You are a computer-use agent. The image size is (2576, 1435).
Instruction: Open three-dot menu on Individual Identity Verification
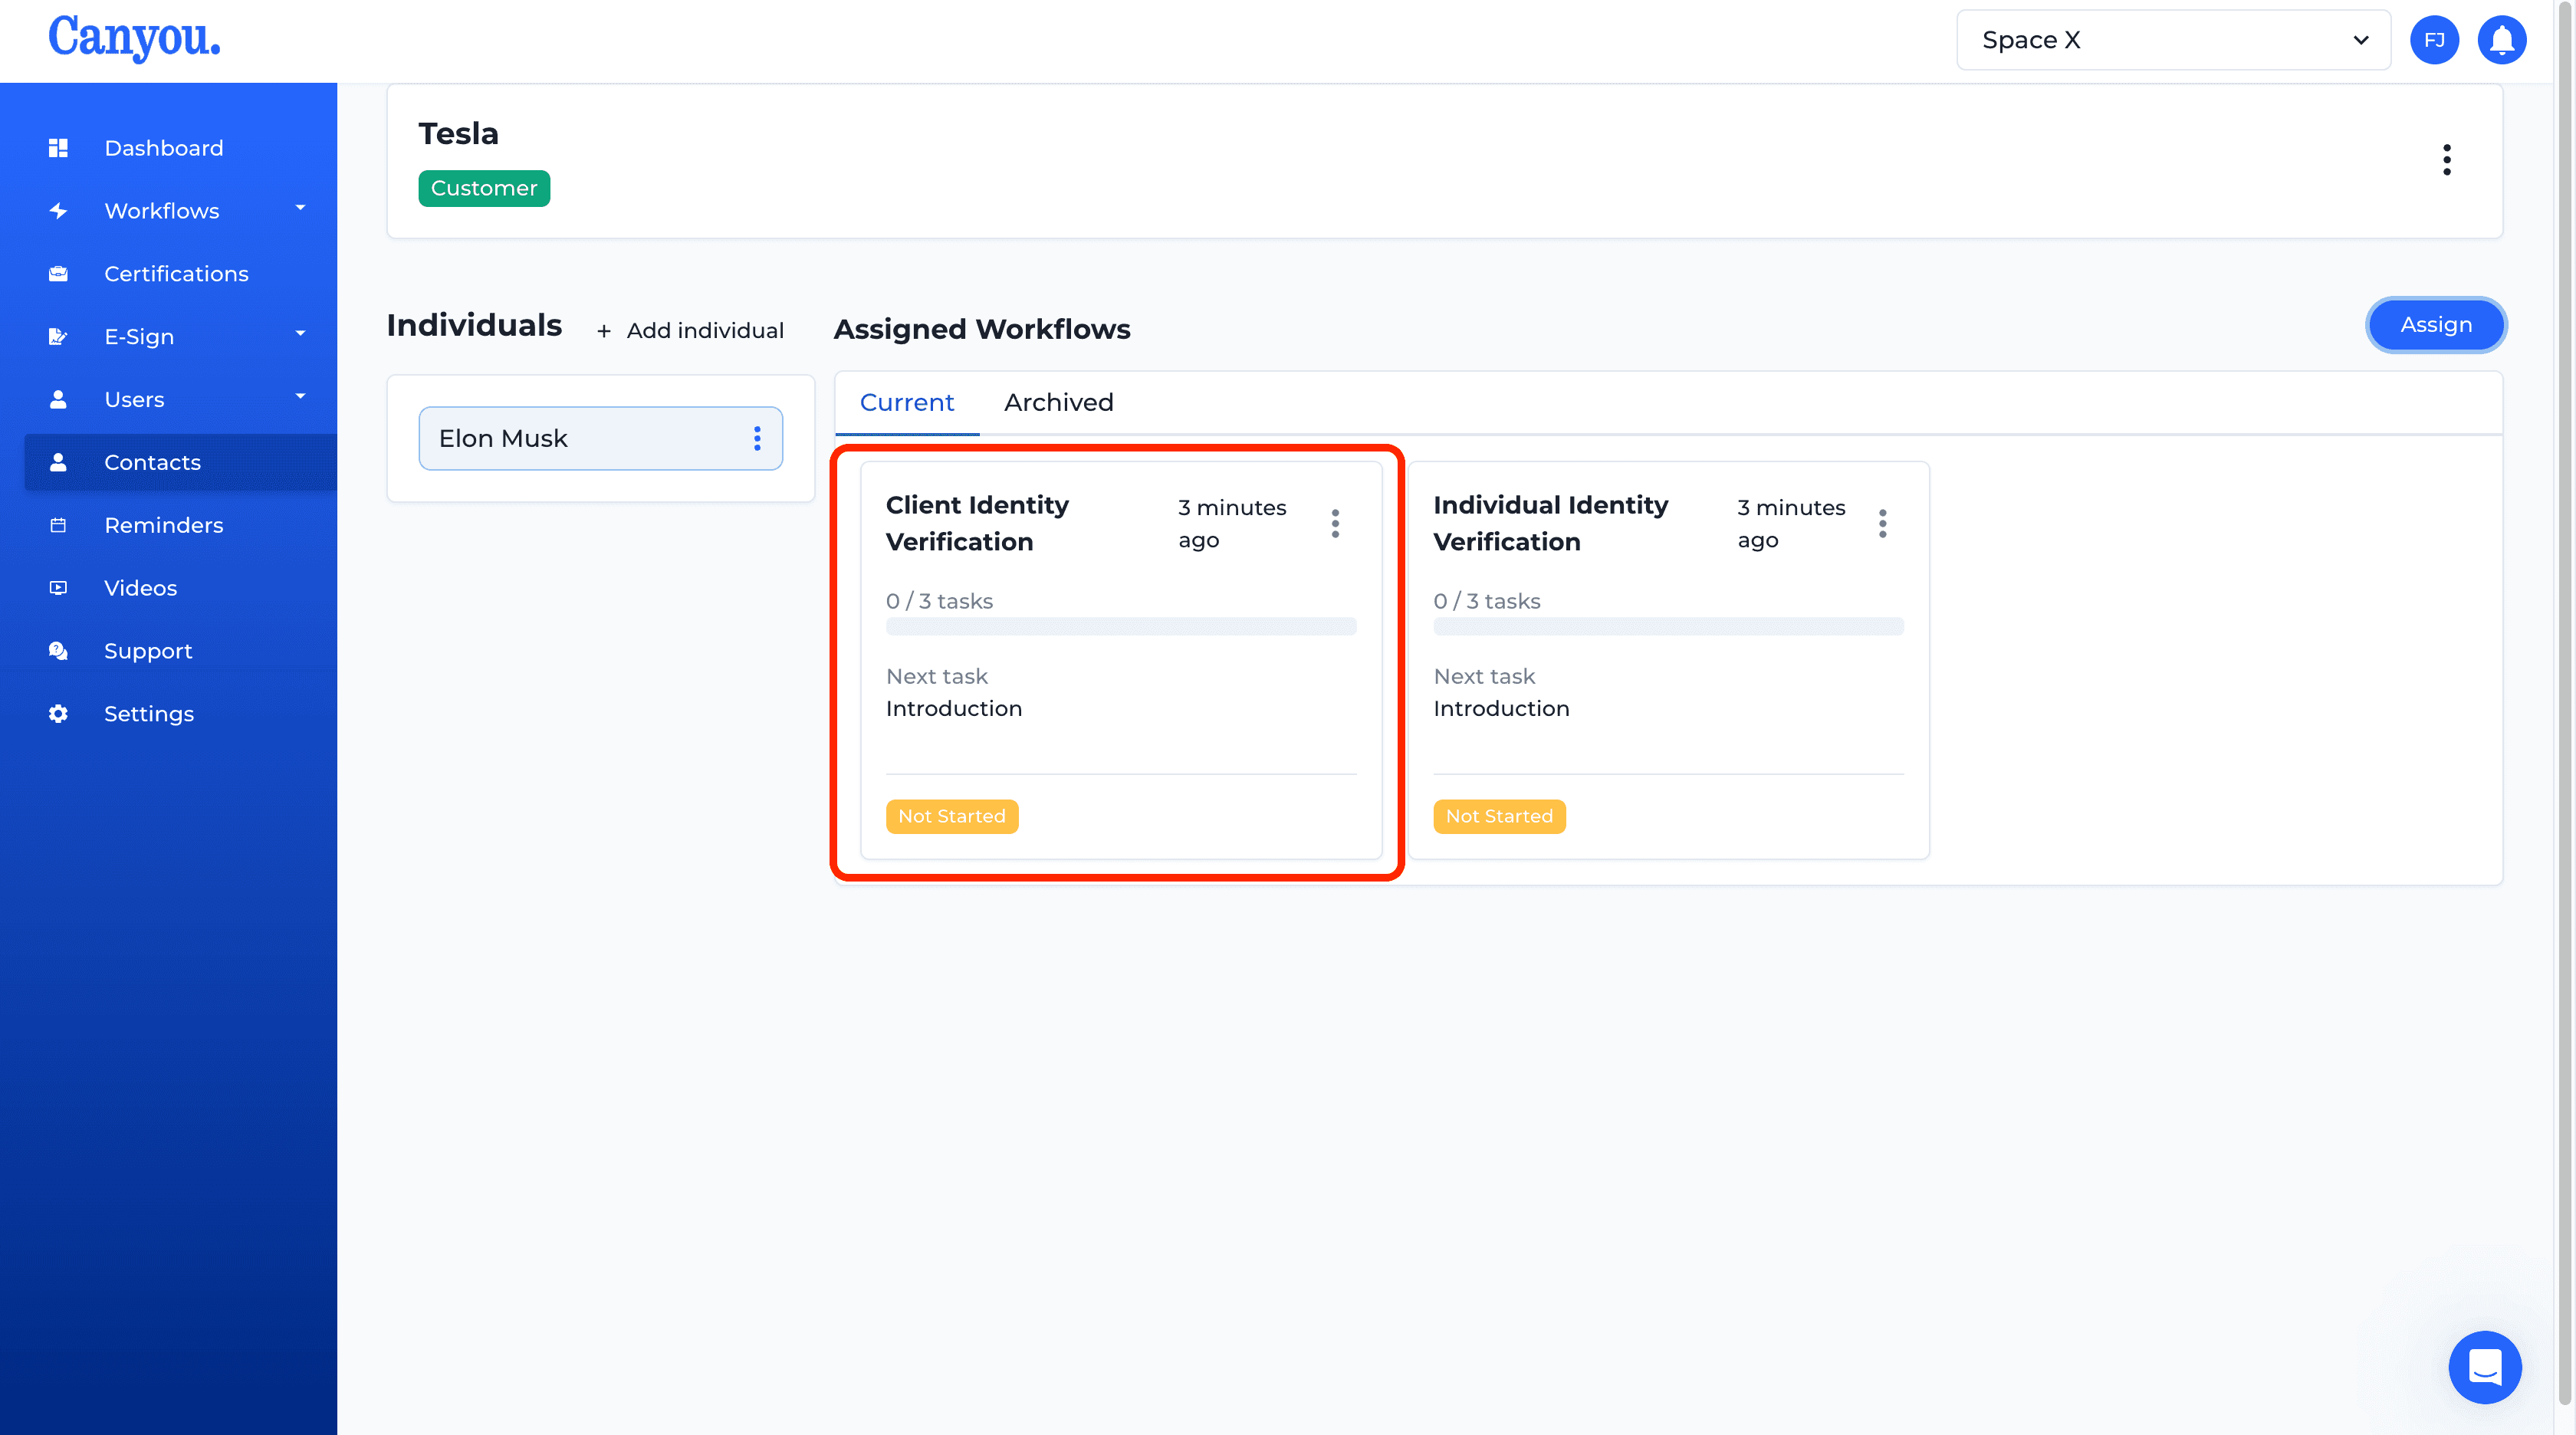[1885, 523]
